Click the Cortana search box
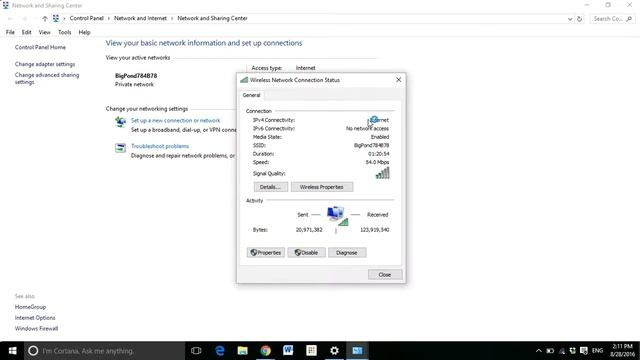Screen dimensions: 640x360 [x=104, y=351]
